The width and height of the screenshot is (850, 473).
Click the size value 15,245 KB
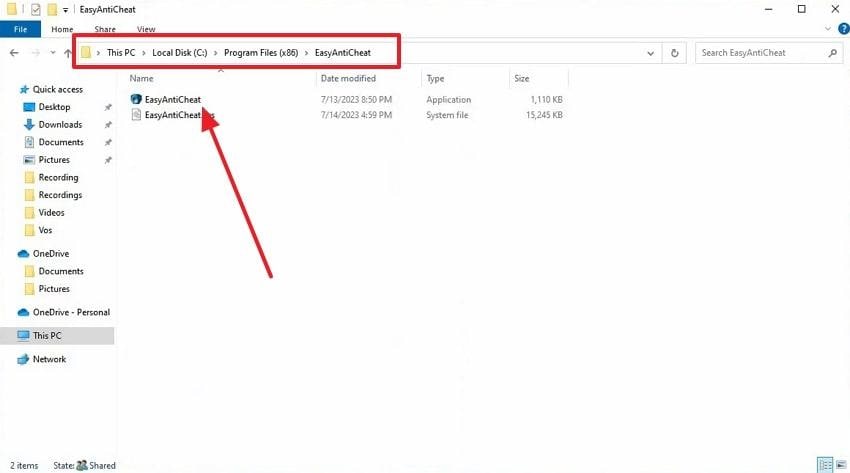[544, 115]
